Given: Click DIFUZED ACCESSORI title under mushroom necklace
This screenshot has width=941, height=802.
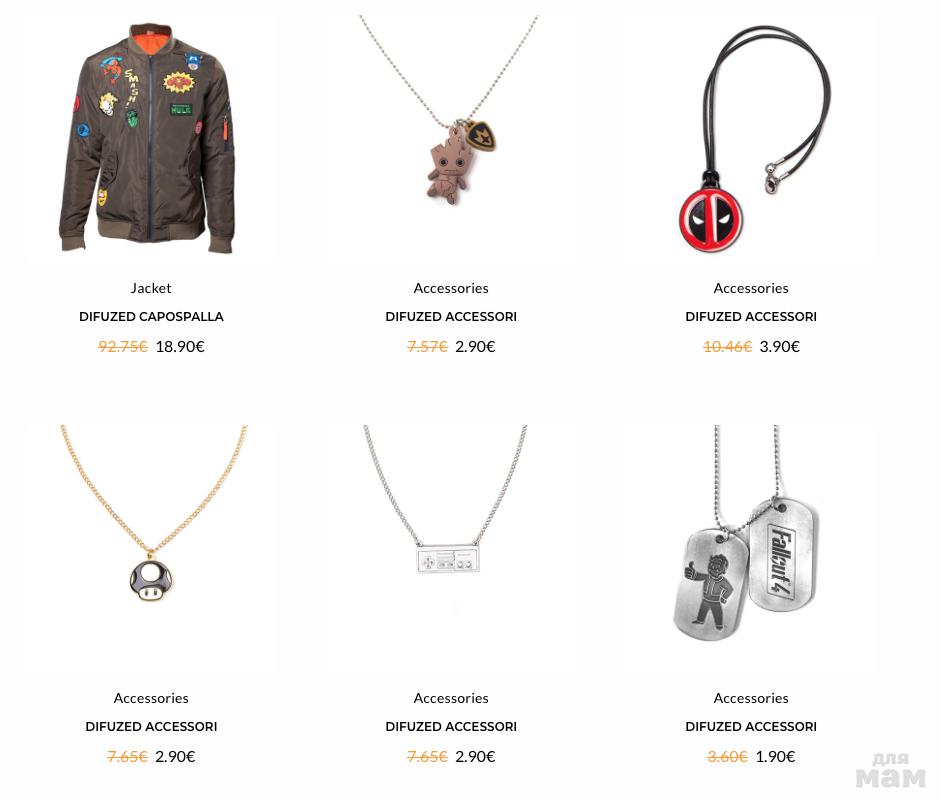Looking at the screenshot, I should [151, 726].
